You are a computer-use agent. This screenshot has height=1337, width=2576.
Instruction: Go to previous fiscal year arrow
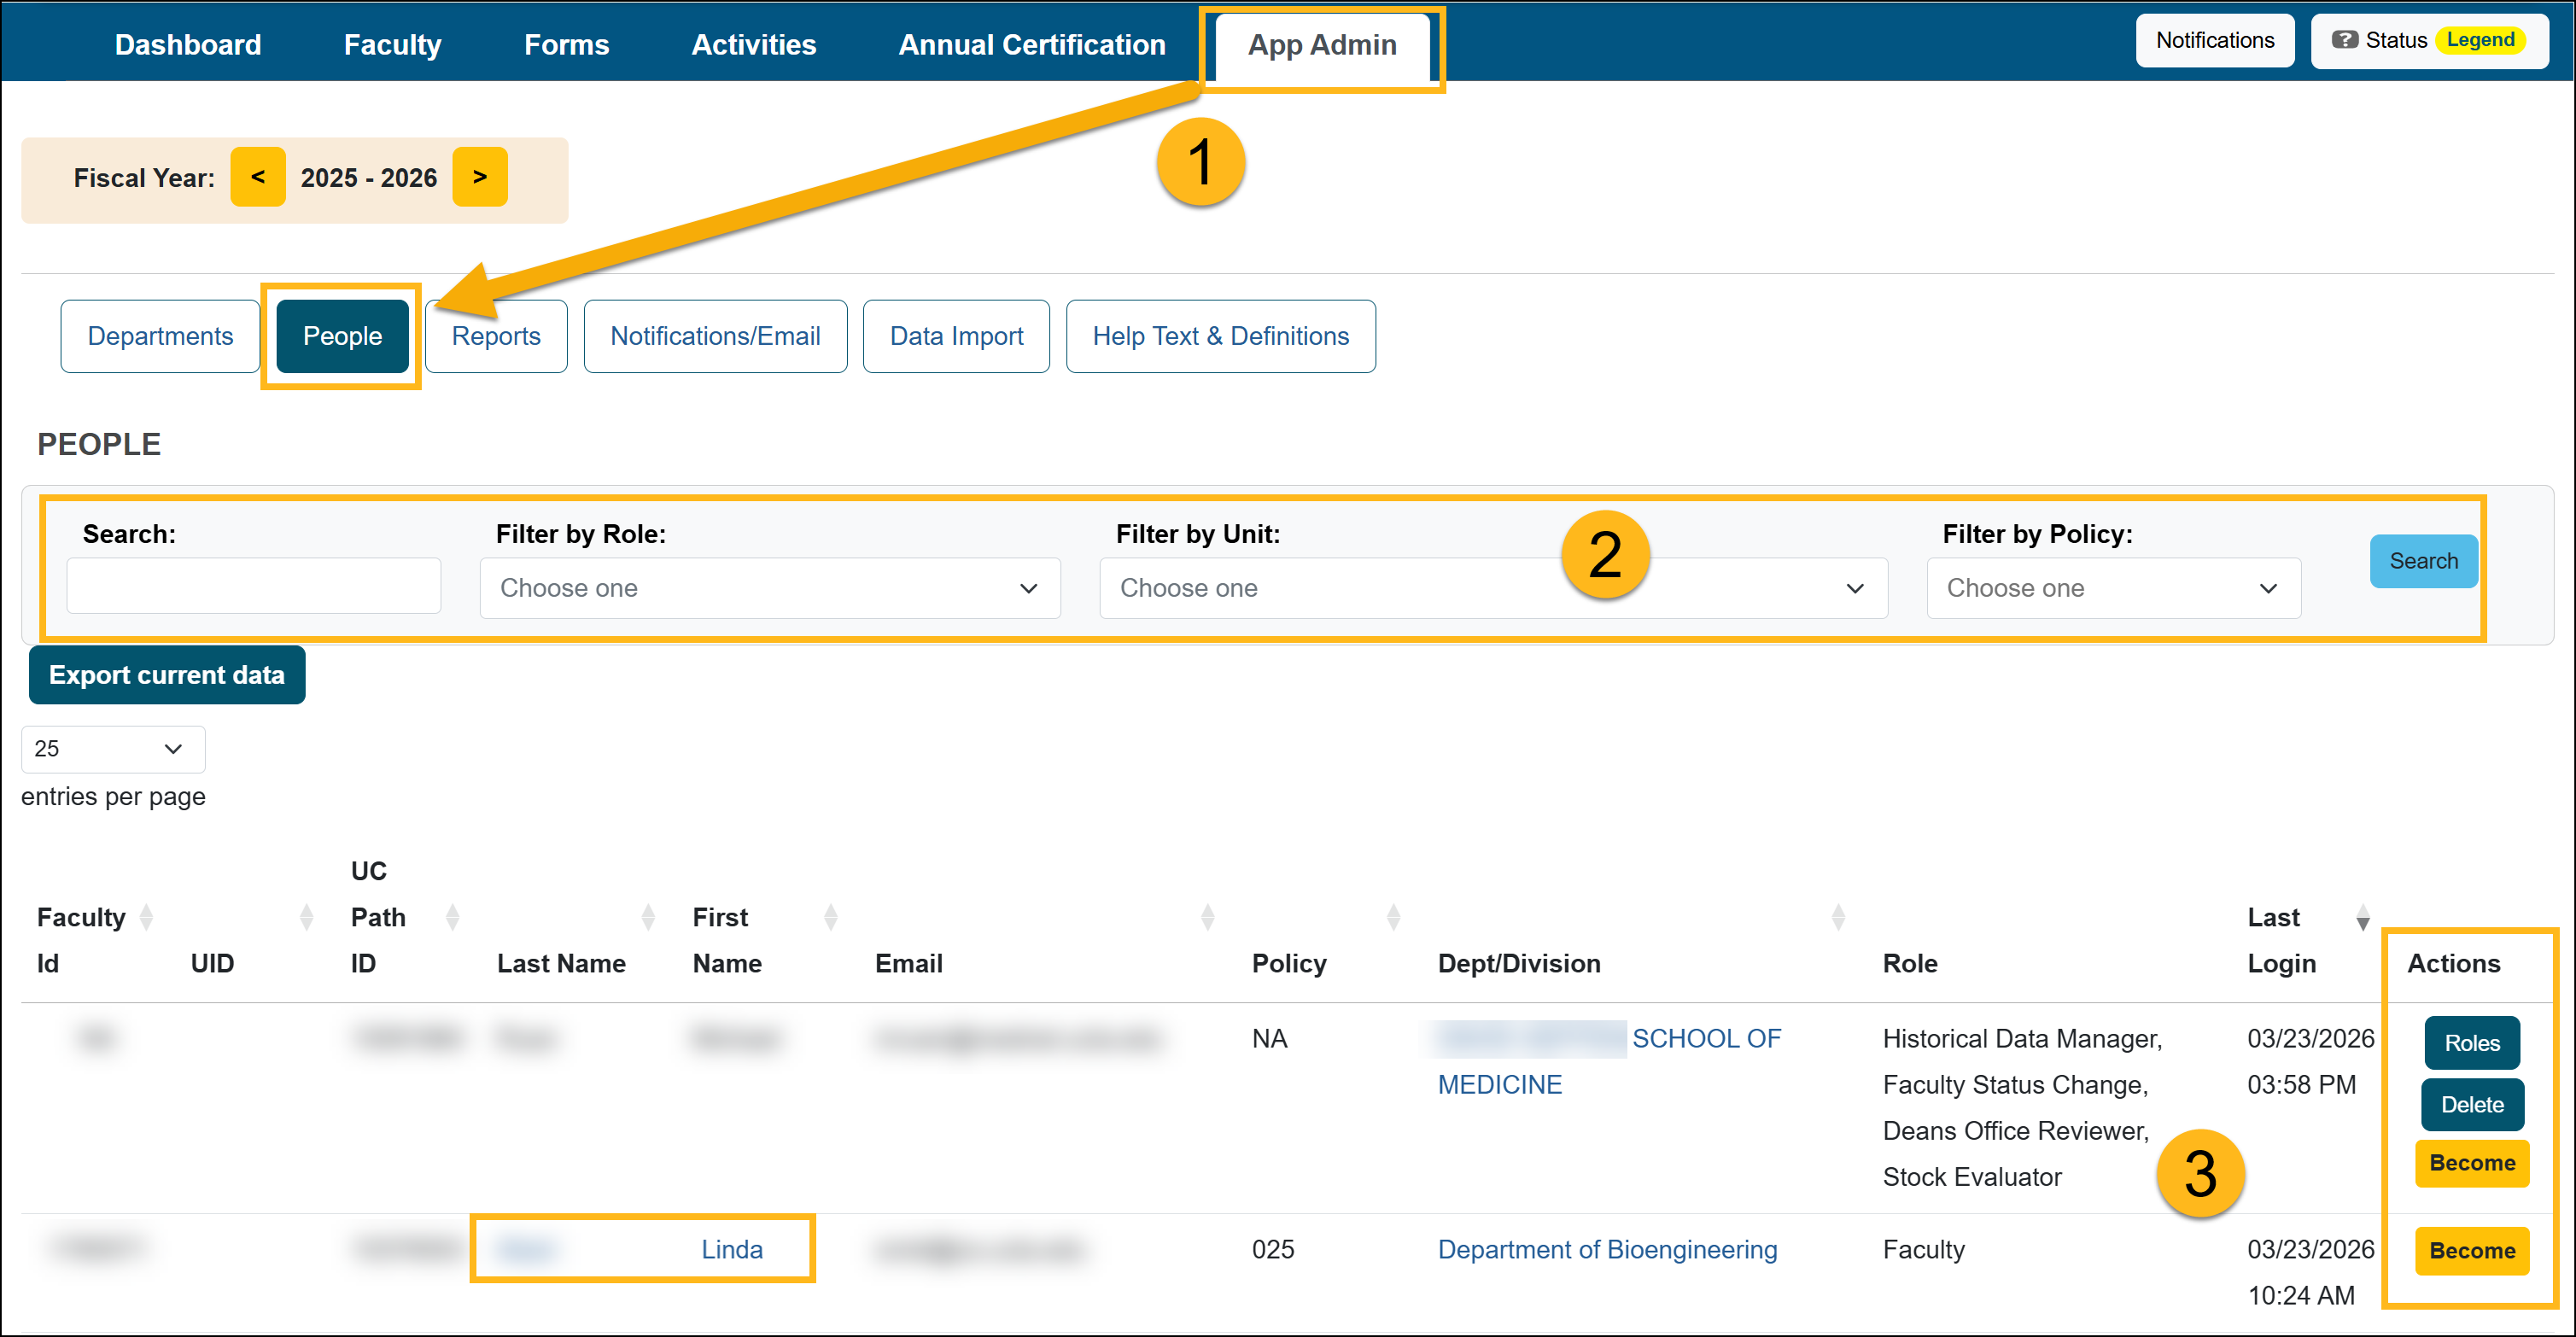(x=257, y=177)
